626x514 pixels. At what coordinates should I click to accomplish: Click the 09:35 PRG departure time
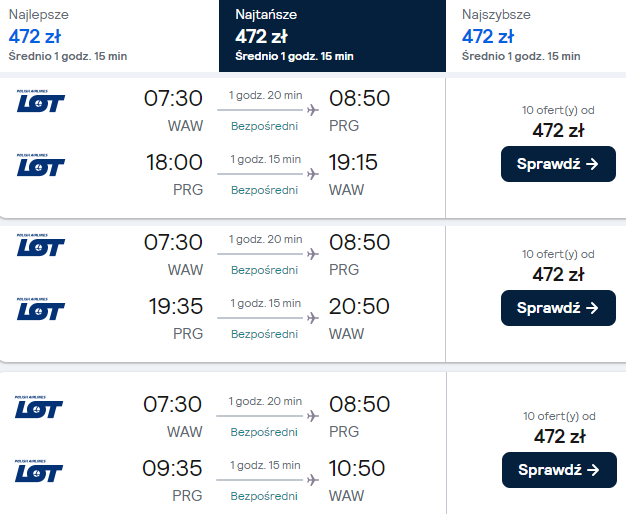pos(173,468)
